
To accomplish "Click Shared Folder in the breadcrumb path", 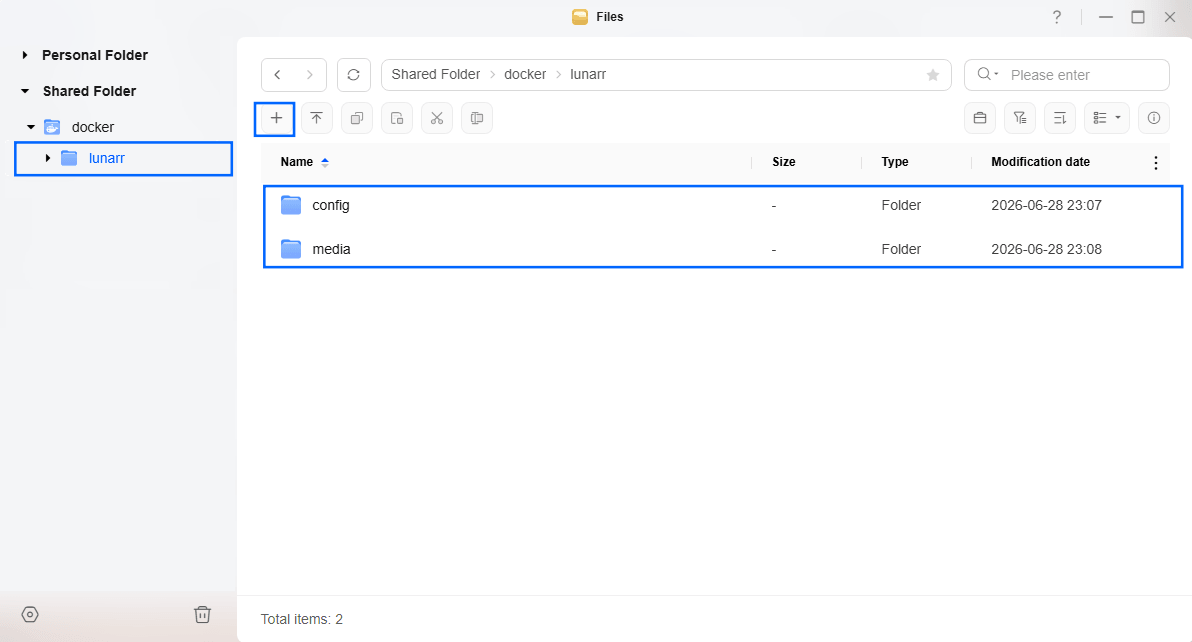I will tap(436, 74).
